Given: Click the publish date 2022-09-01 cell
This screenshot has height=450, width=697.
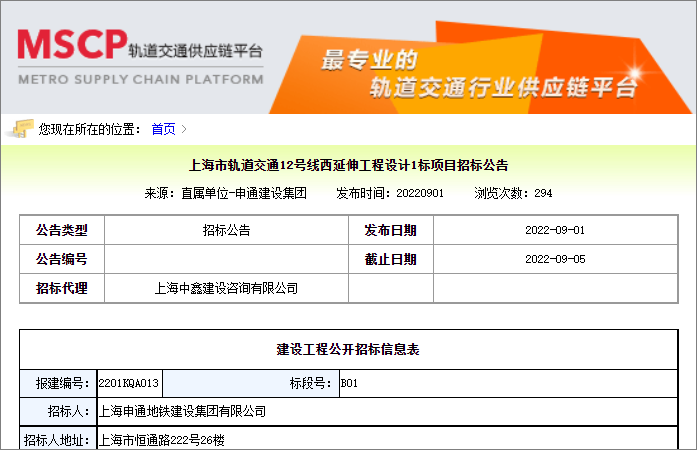Looking at the screenshot, I should click(554, 230).
